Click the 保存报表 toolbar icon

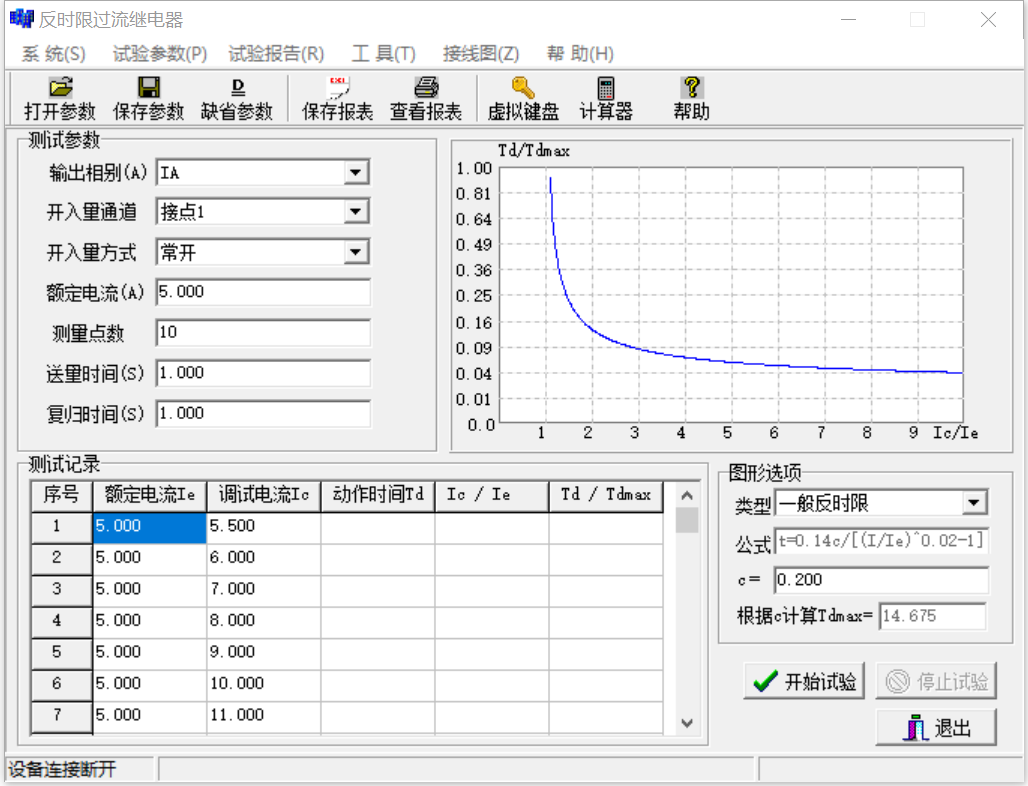338,88
